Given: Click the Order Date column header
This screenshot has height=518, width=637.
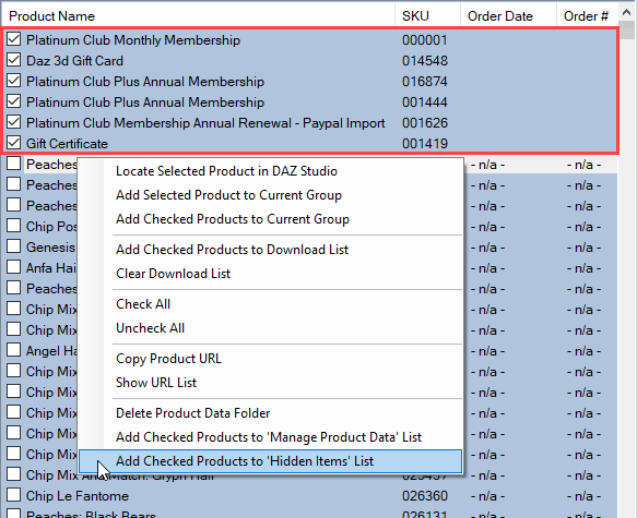Looking at the screenshot, I should [498, 16].
